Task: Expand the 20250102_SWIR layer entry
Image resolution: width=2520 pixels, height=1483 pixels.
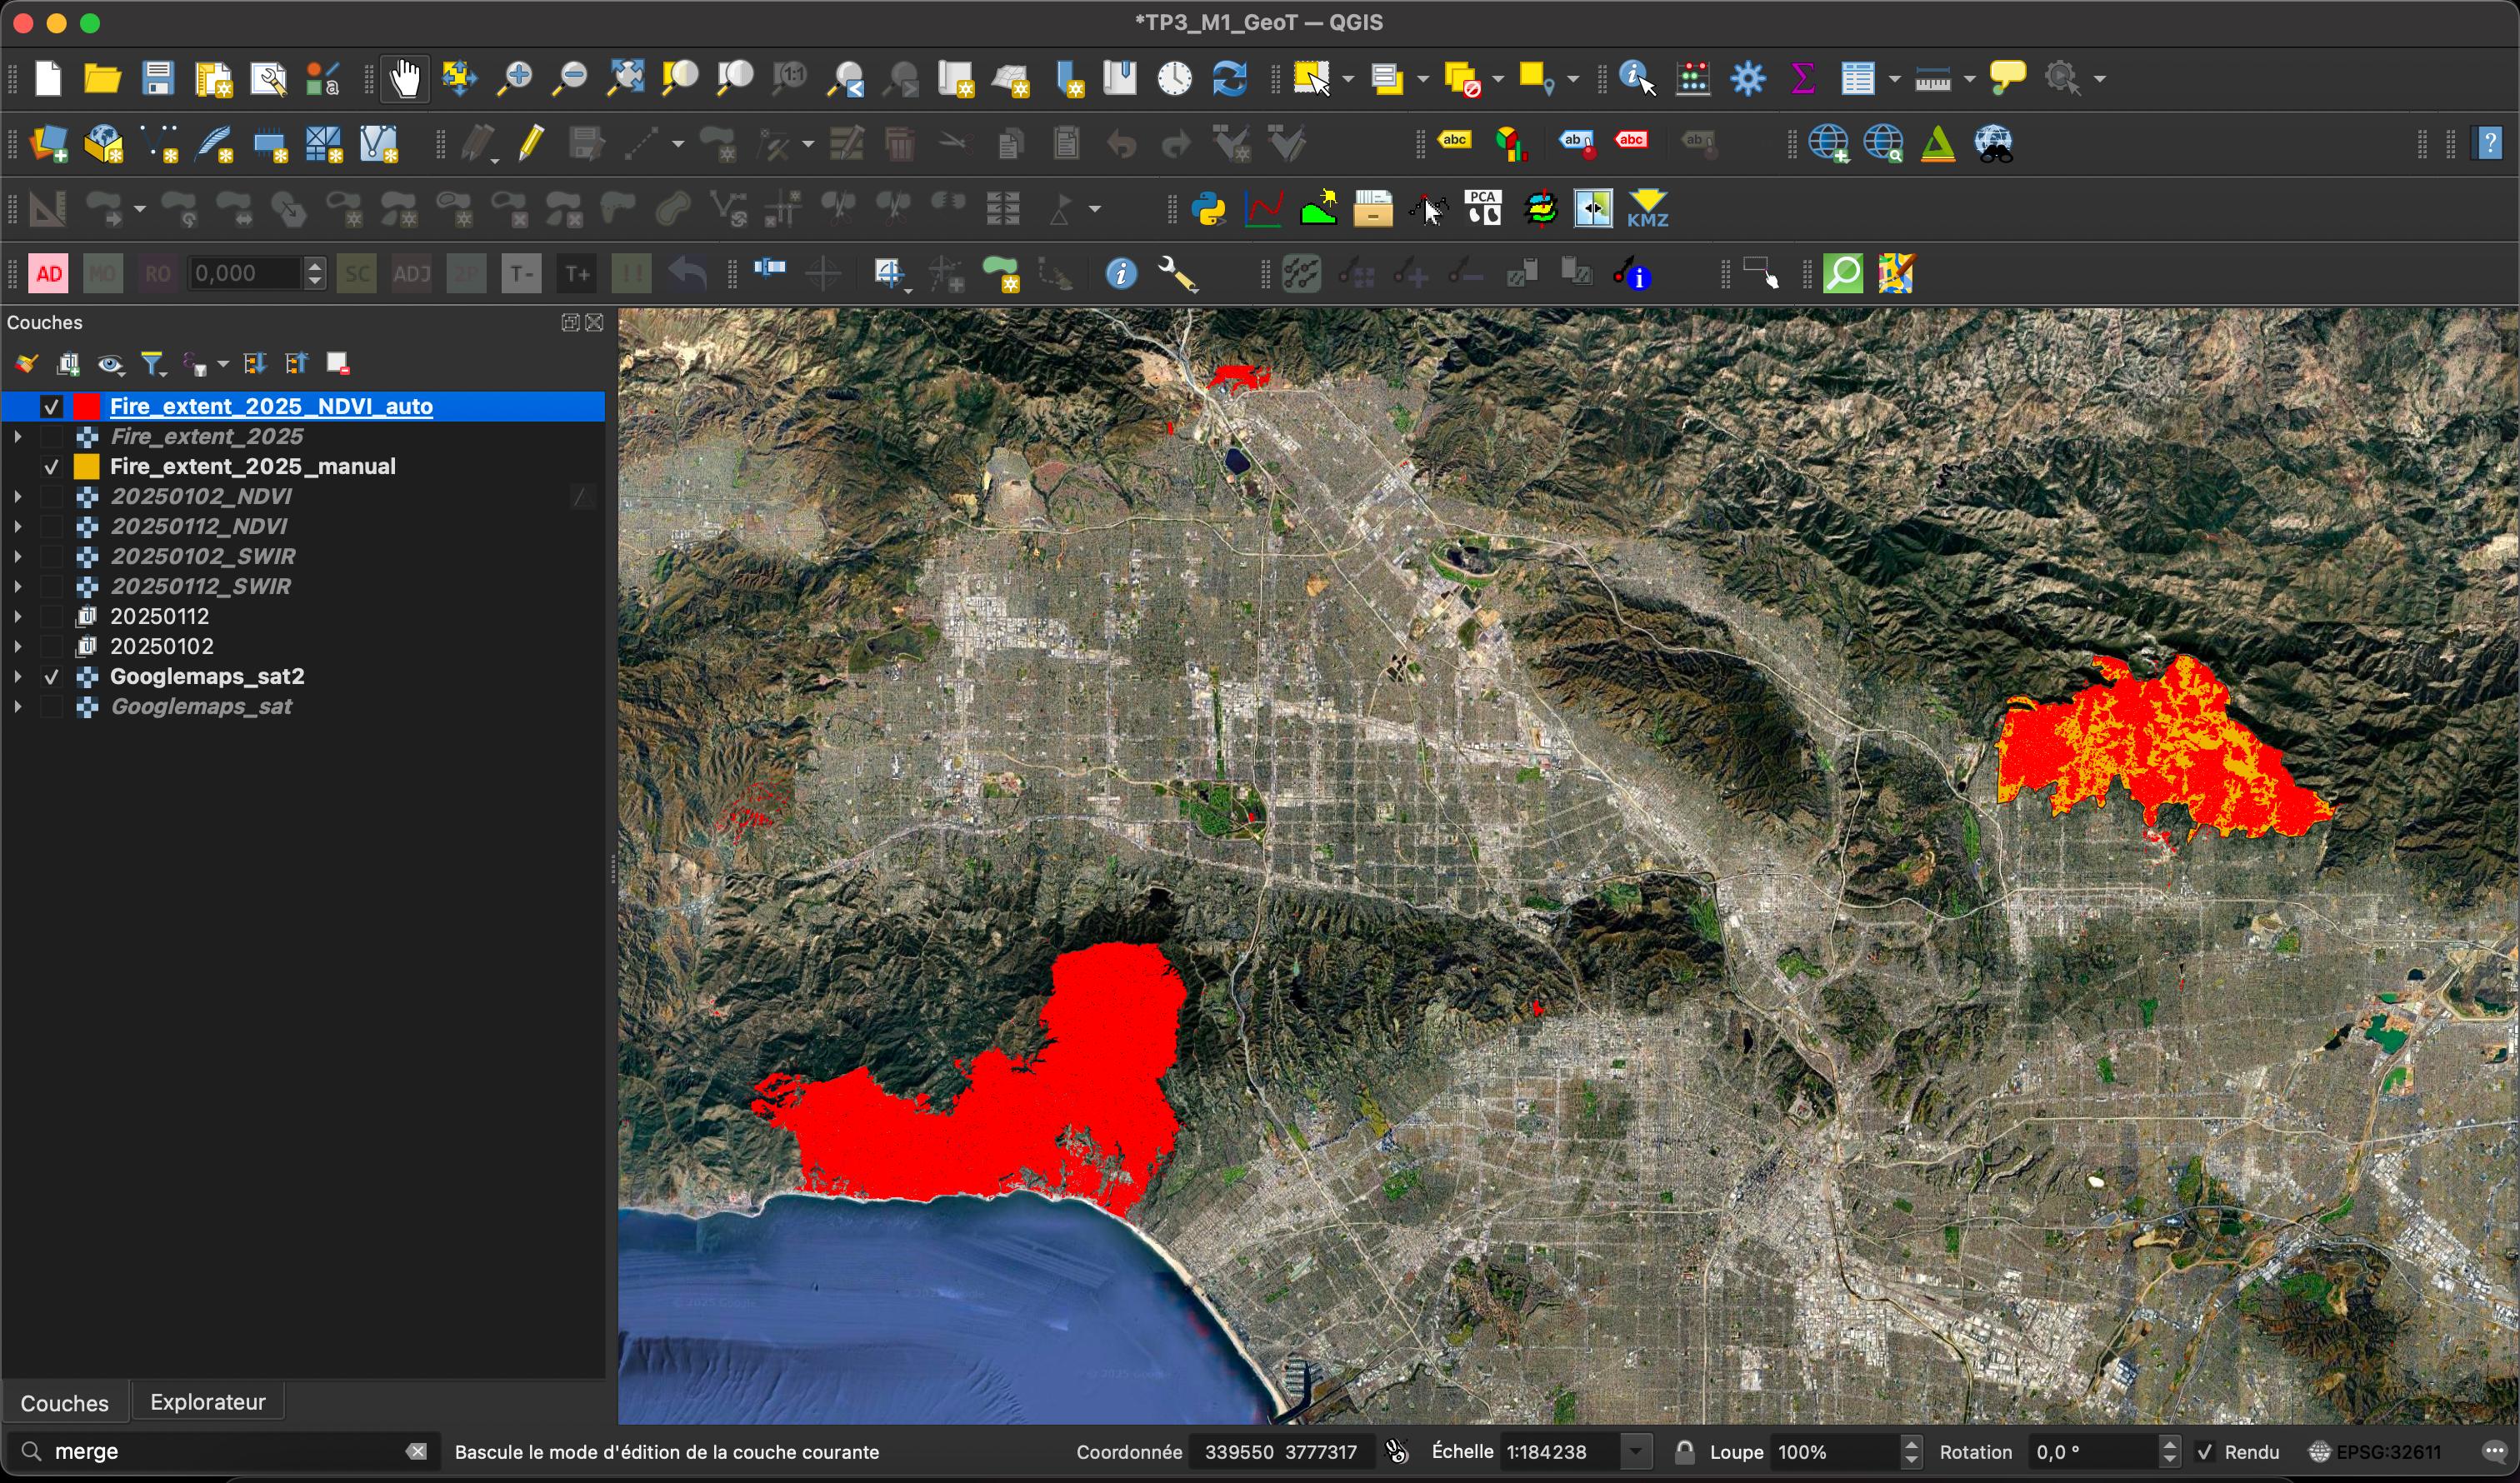Action: coord(18,557)
